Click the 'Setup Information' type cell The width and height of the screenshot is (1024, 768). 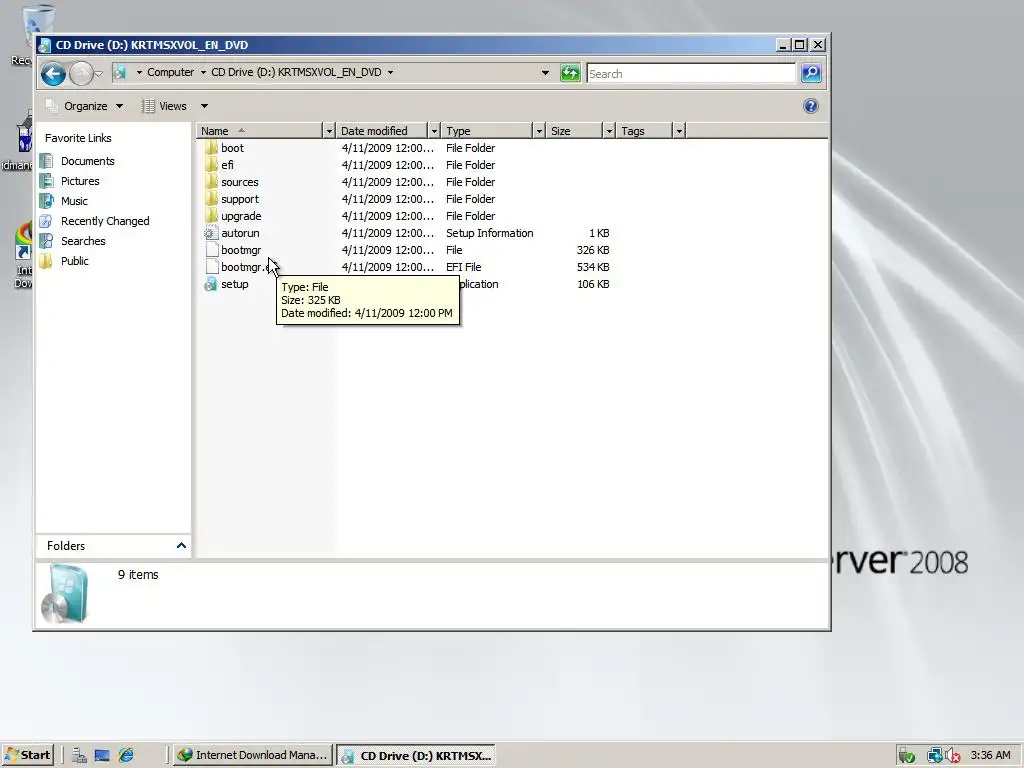(489, 232)
